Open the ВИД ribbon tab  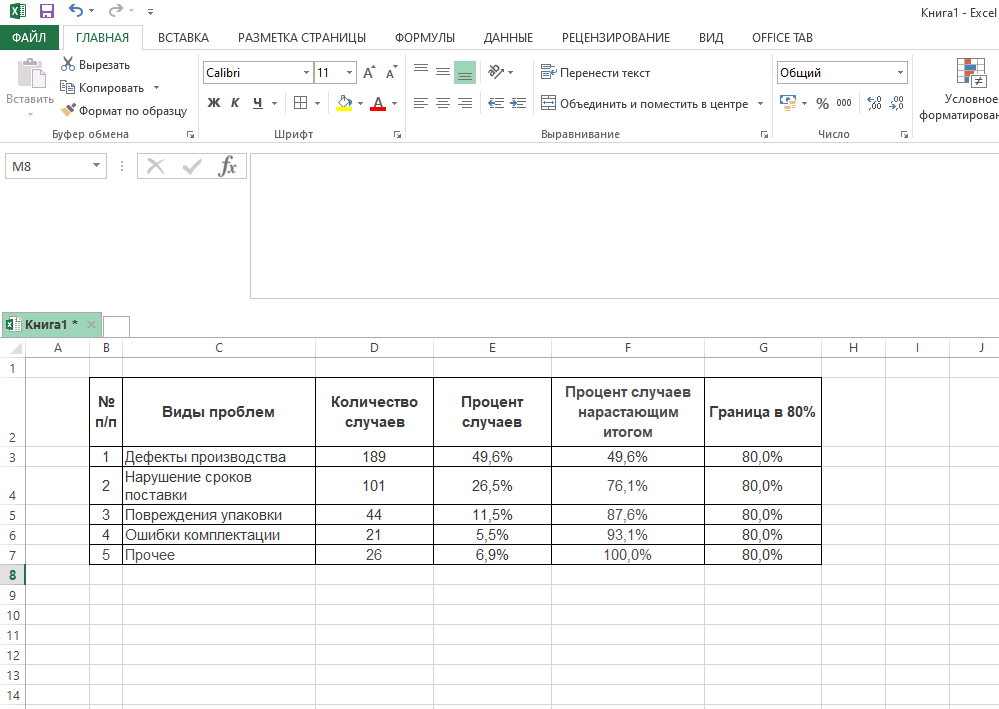tap(711, 38)
